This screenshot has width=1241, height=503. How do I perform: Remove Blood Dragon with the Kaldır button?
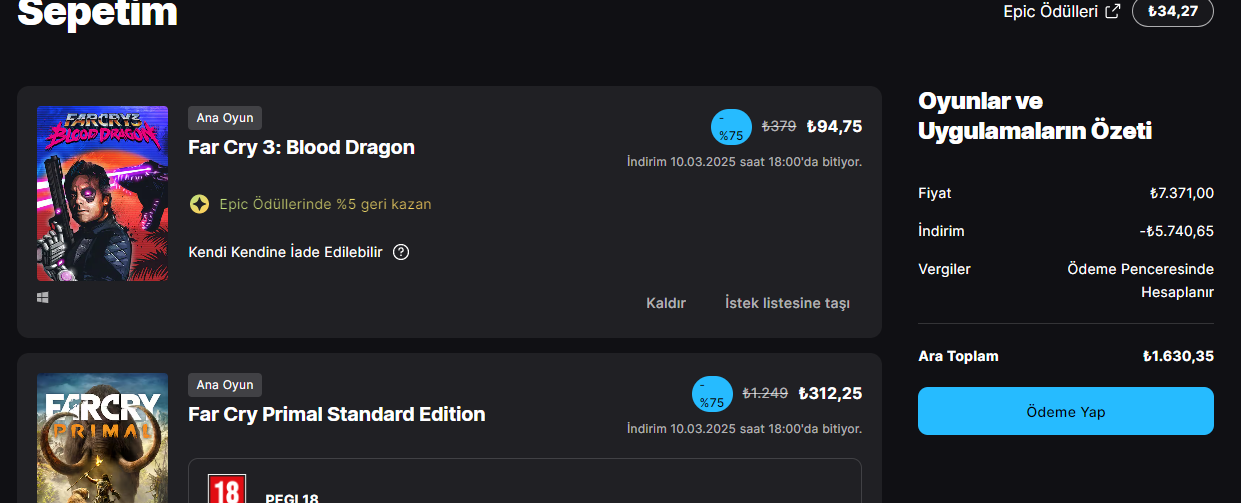pos(666,303)
